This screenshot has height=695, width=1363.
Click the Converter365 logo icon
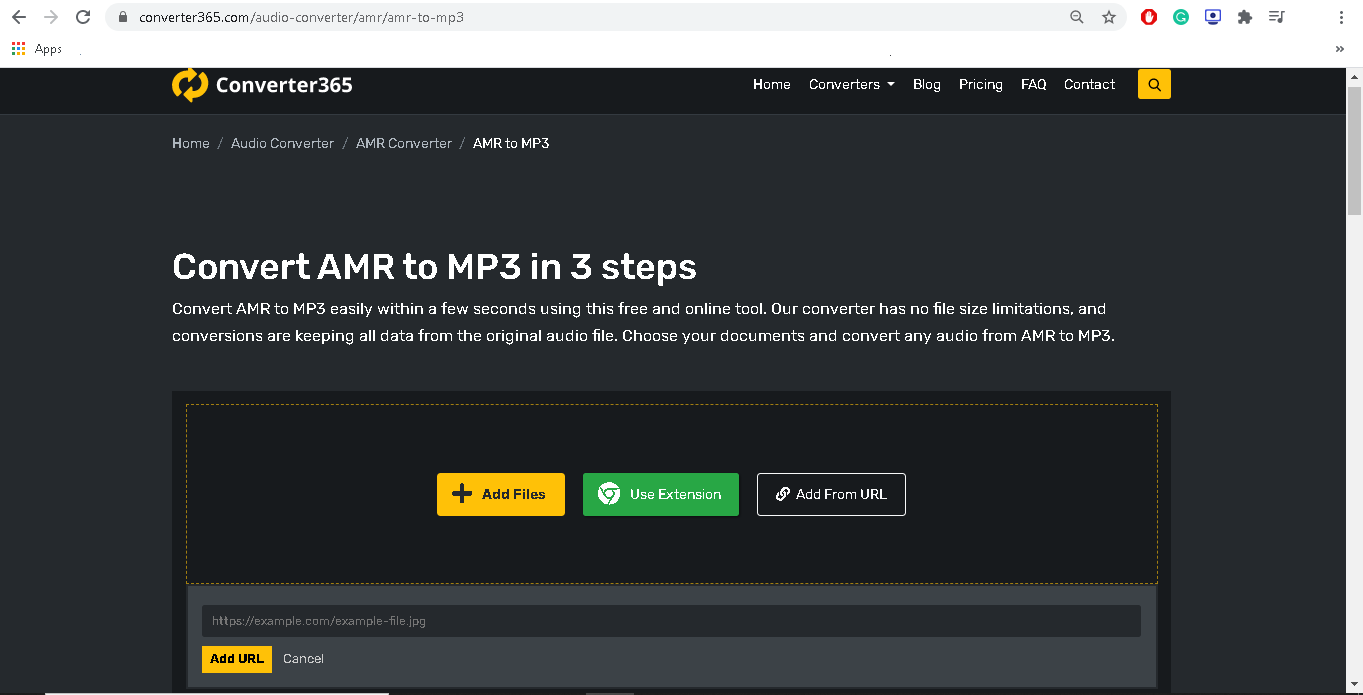pos(189,85)
